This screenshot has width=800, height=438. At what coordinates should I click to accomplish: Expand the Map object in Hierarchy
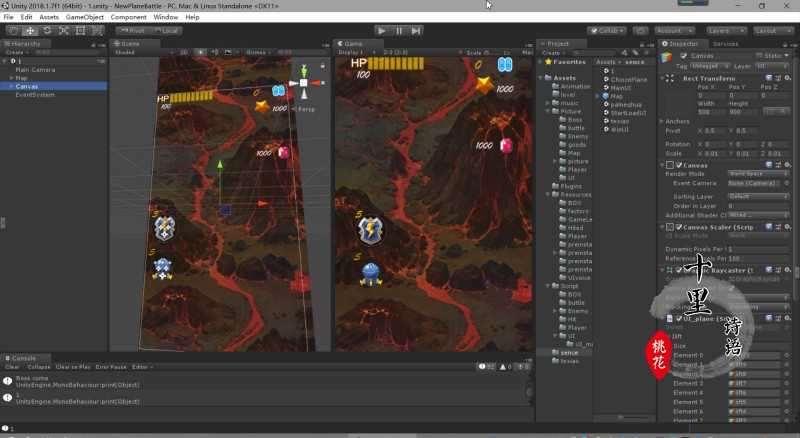[x=11, y=78]
